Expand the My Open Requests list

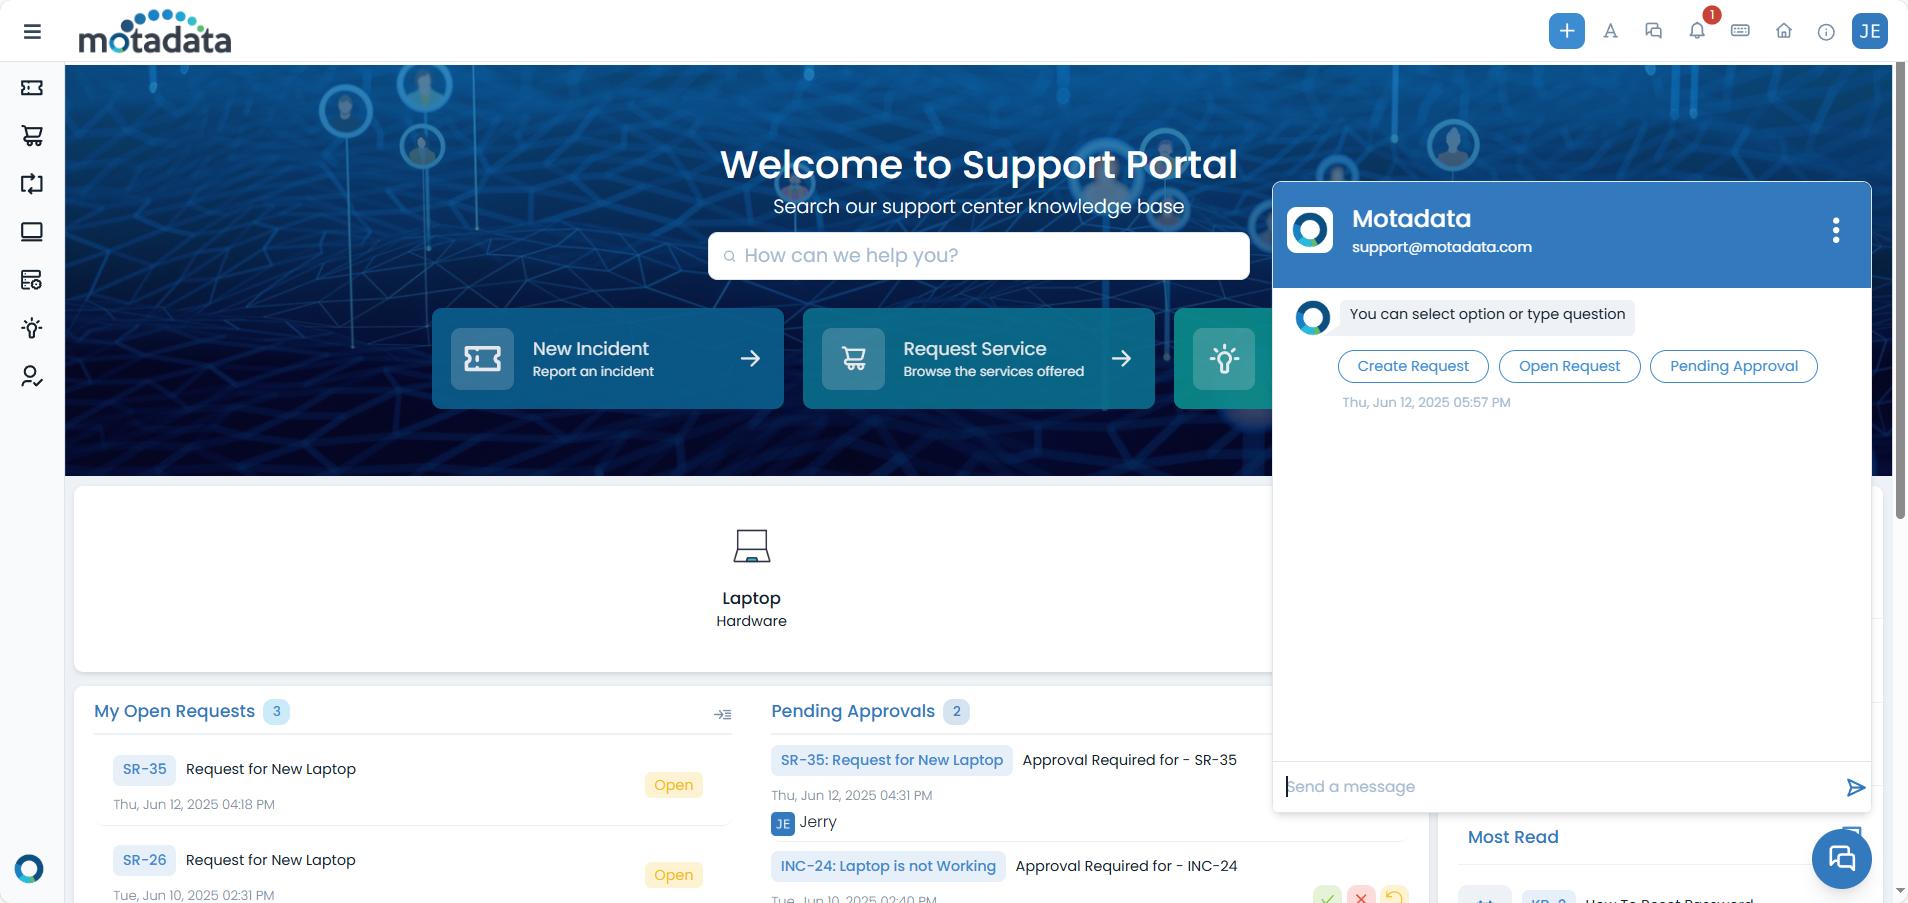point(722,714)
